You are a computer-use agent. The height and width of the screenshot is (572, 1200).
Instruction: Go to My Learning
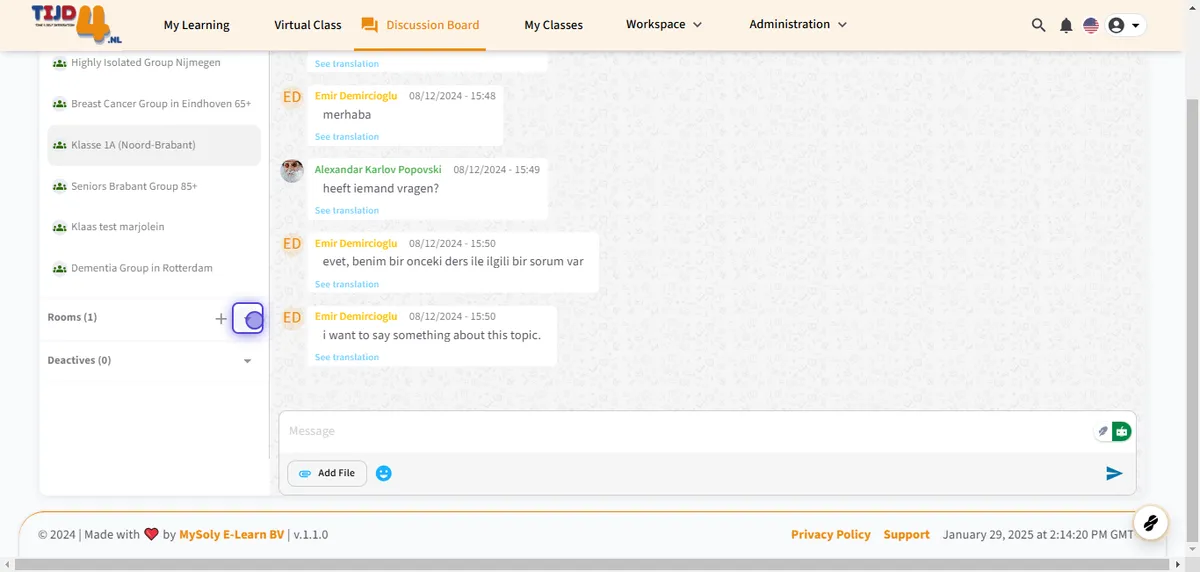click(196, 25)
